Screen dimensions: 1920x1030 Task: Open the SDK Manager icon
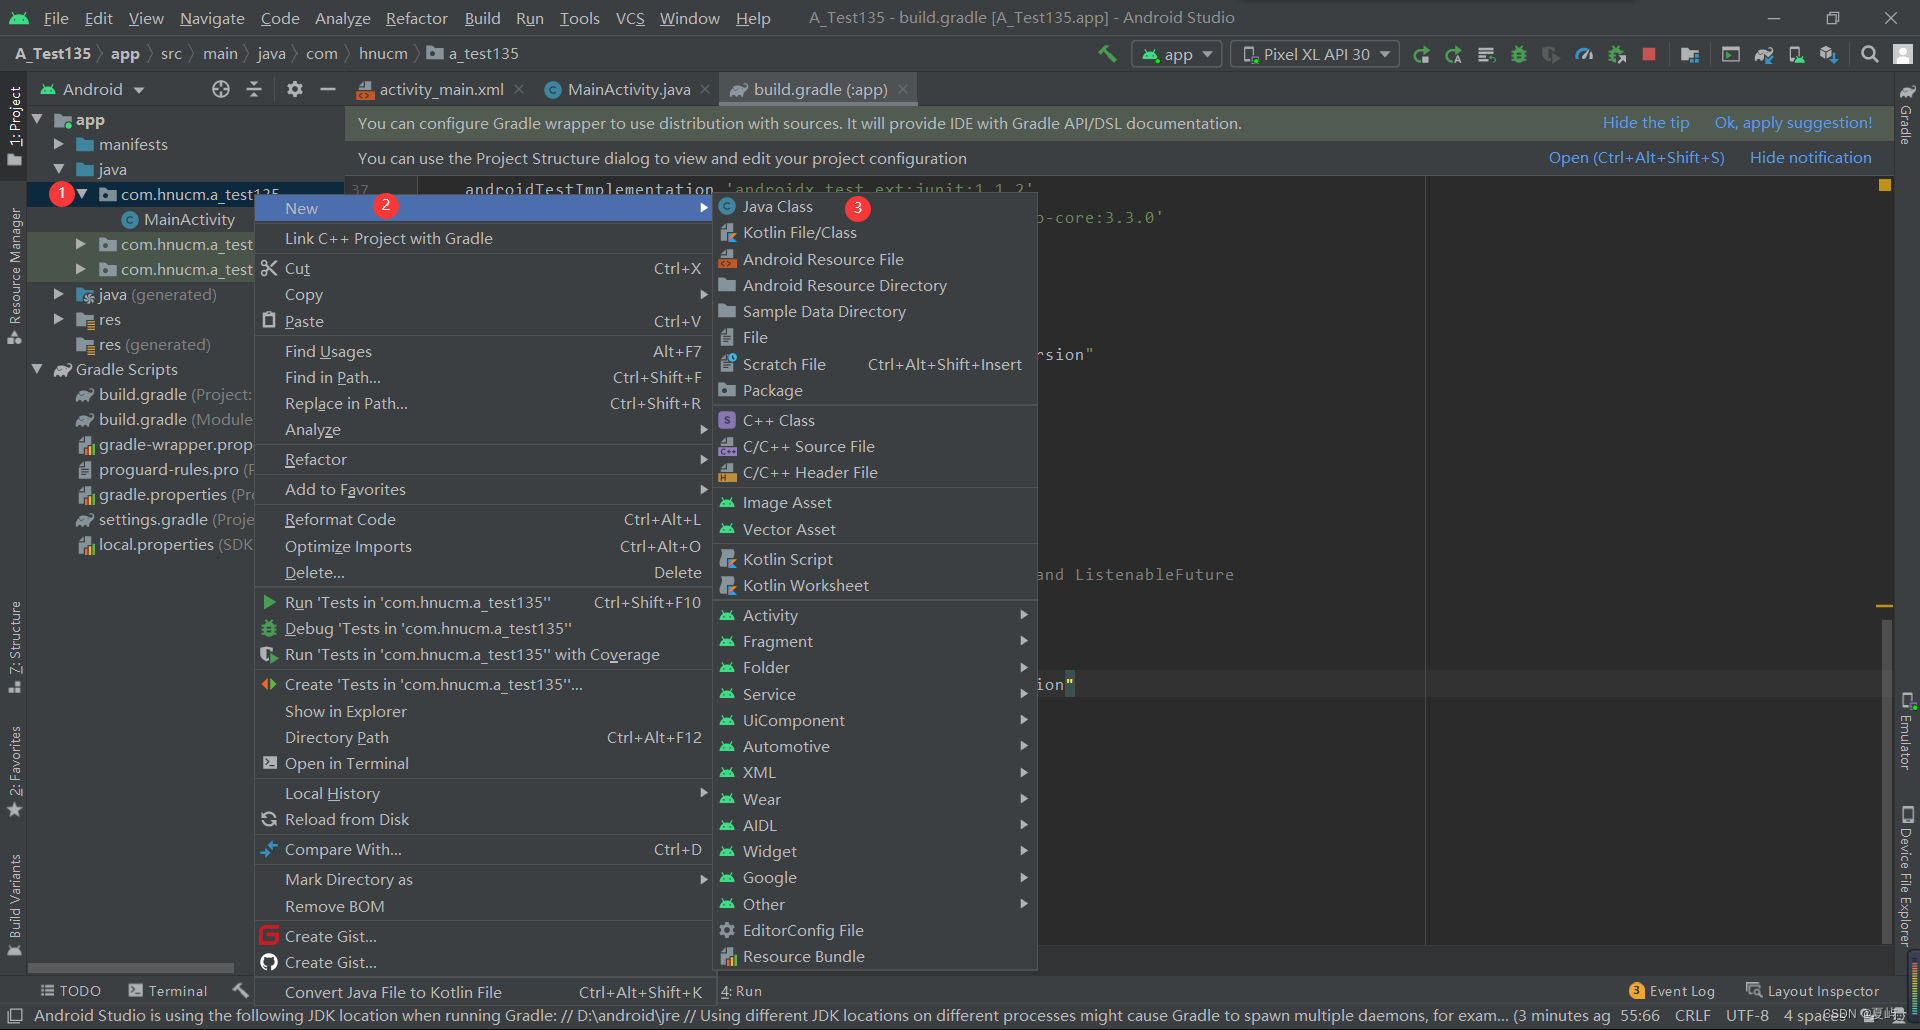[x=1829, y=54]
